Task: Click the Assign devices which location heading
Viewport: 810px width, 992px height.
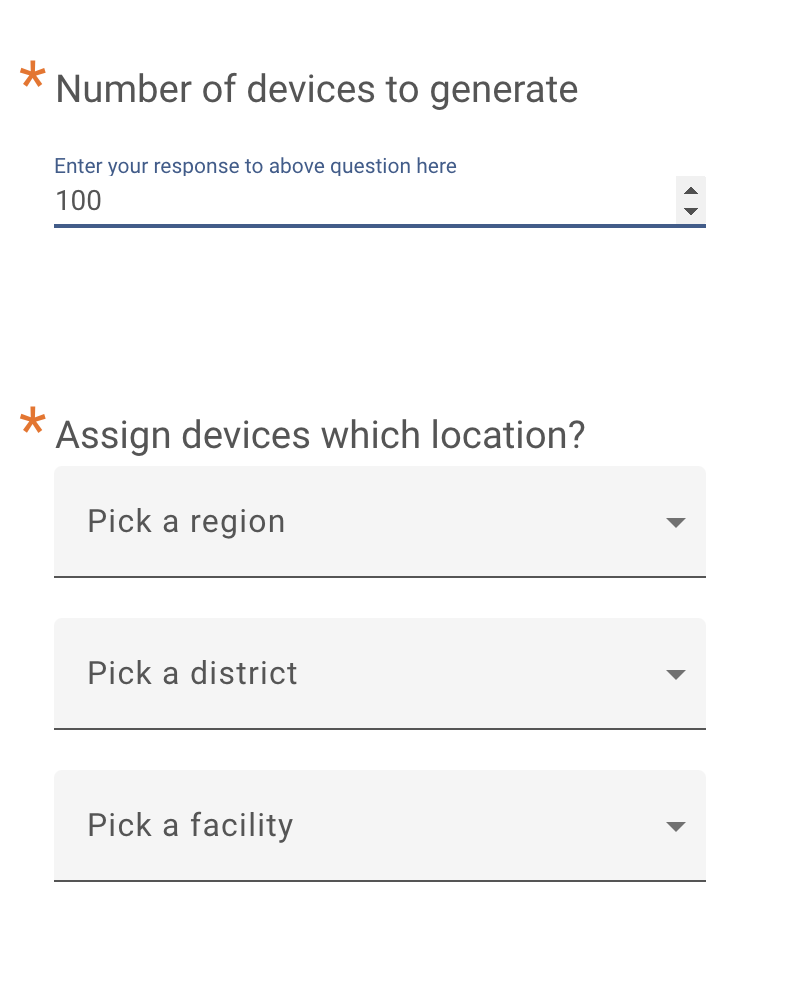Action: (x=320, y=435)
